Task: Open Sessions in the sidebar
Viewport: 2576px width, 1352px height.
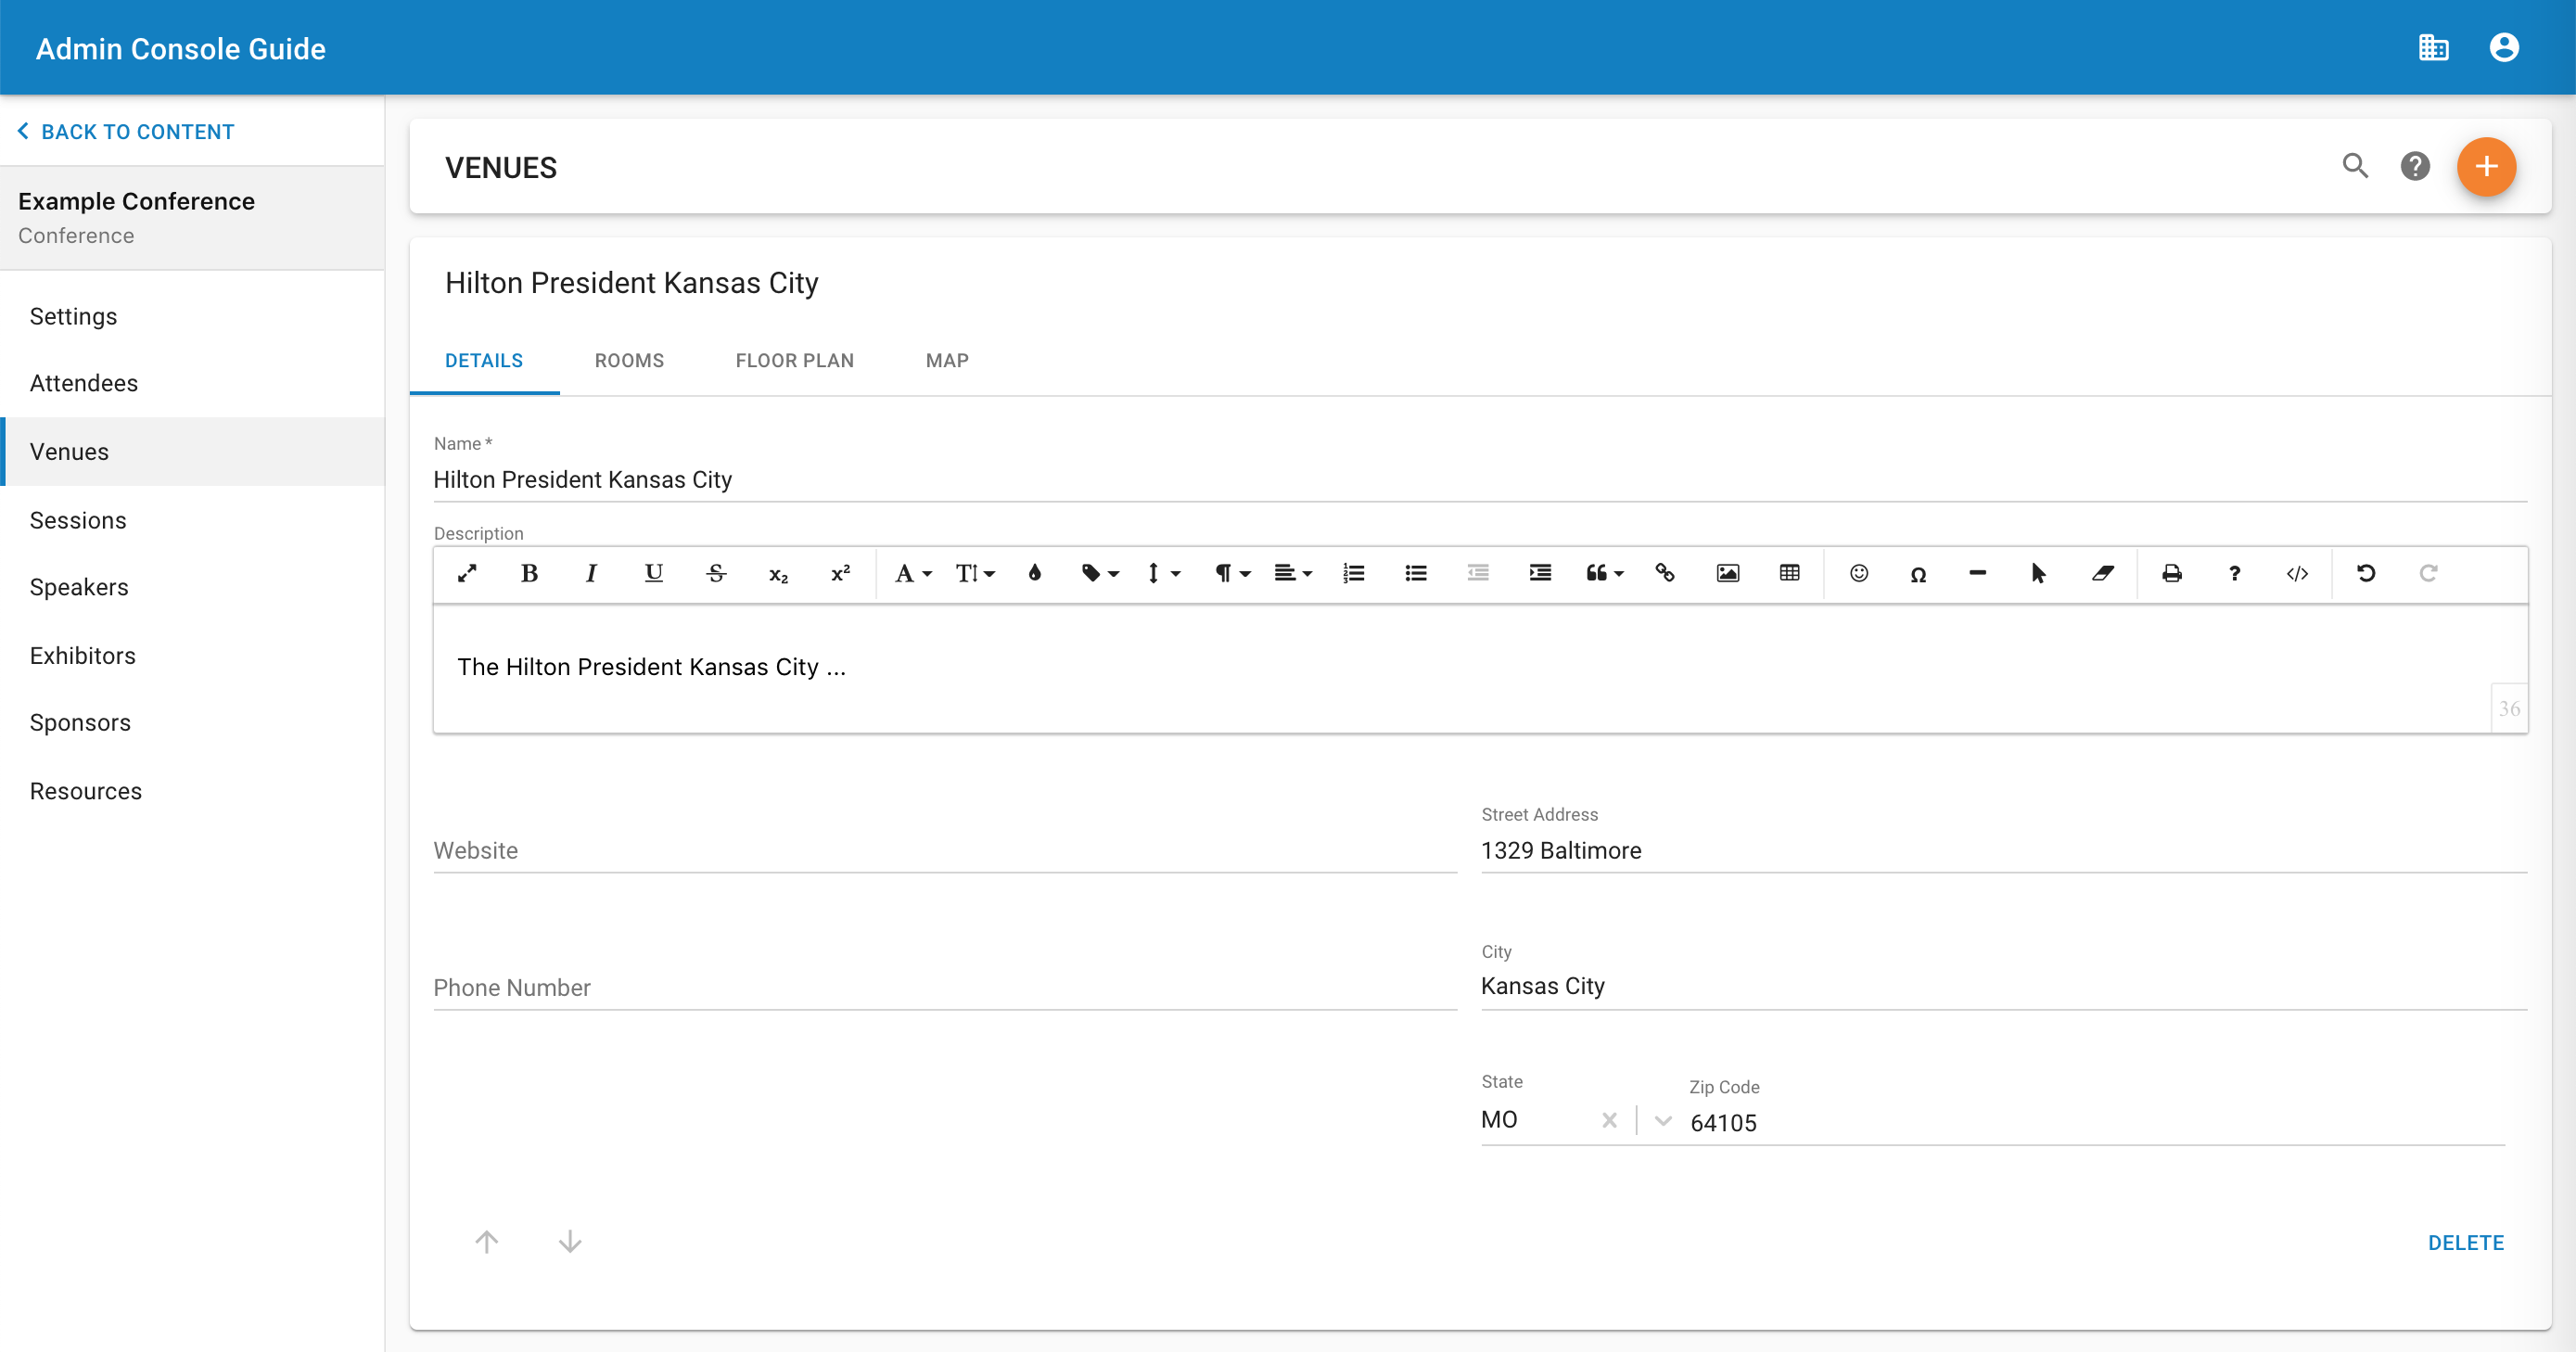Action: (192, 520)
